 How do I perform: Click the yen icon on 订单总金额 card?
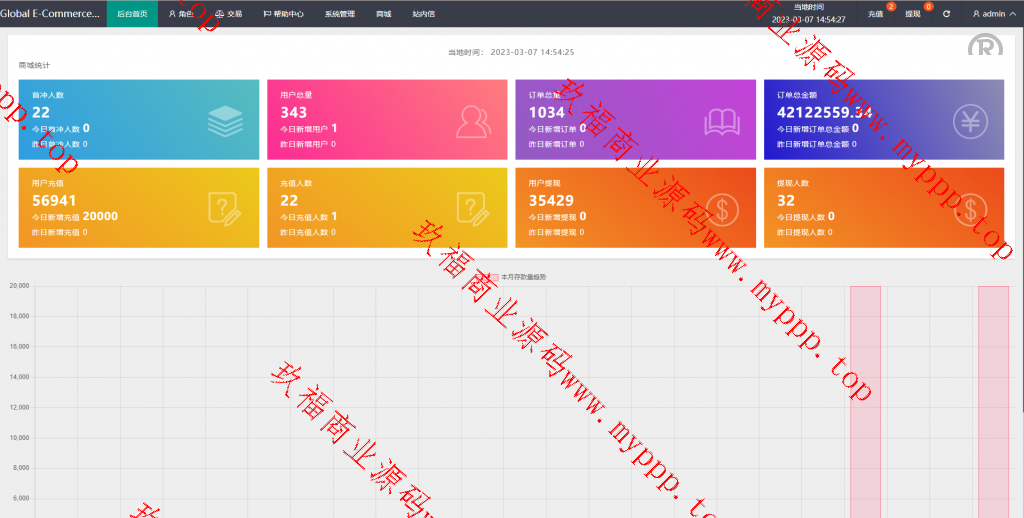(970, 121)
